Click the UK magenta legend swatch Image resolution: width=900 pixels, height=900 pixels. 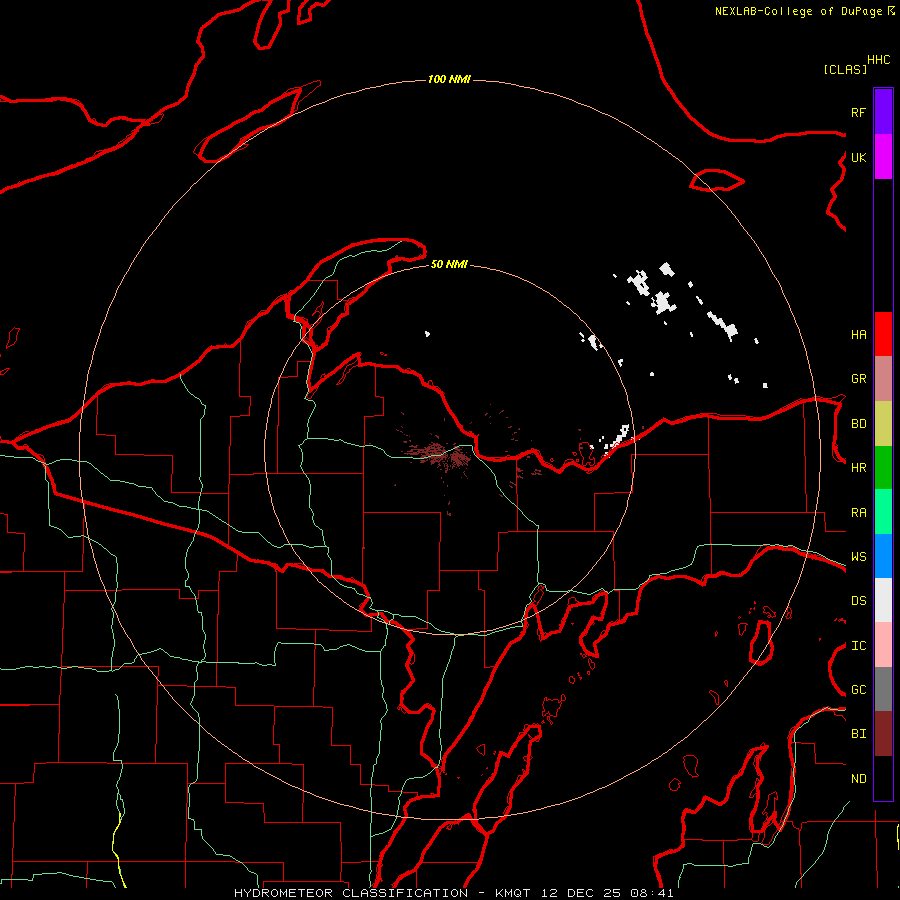883,157
